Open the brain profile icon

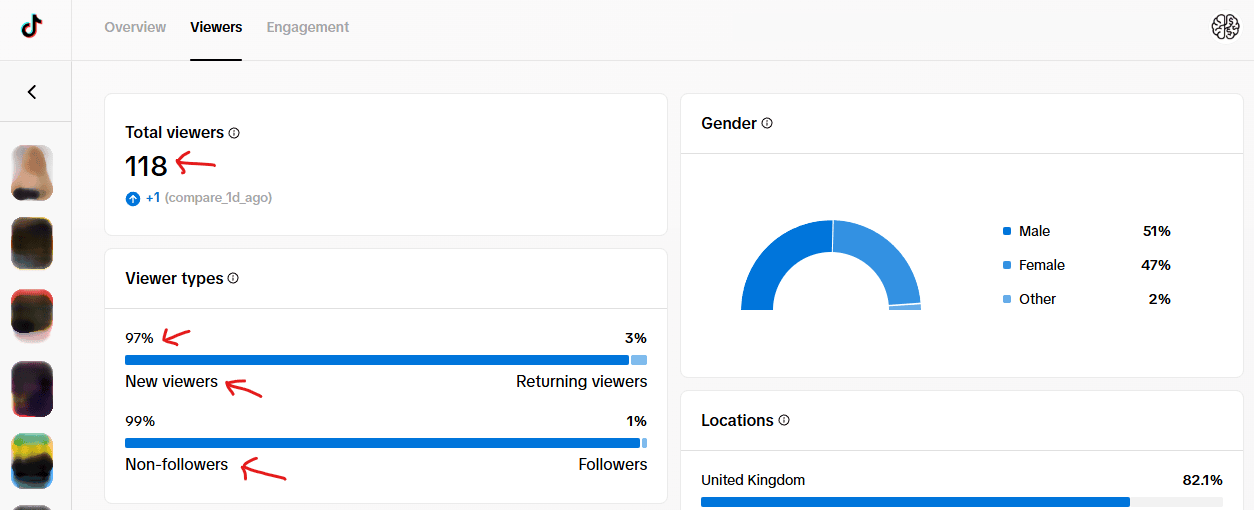coord(1225,28)
